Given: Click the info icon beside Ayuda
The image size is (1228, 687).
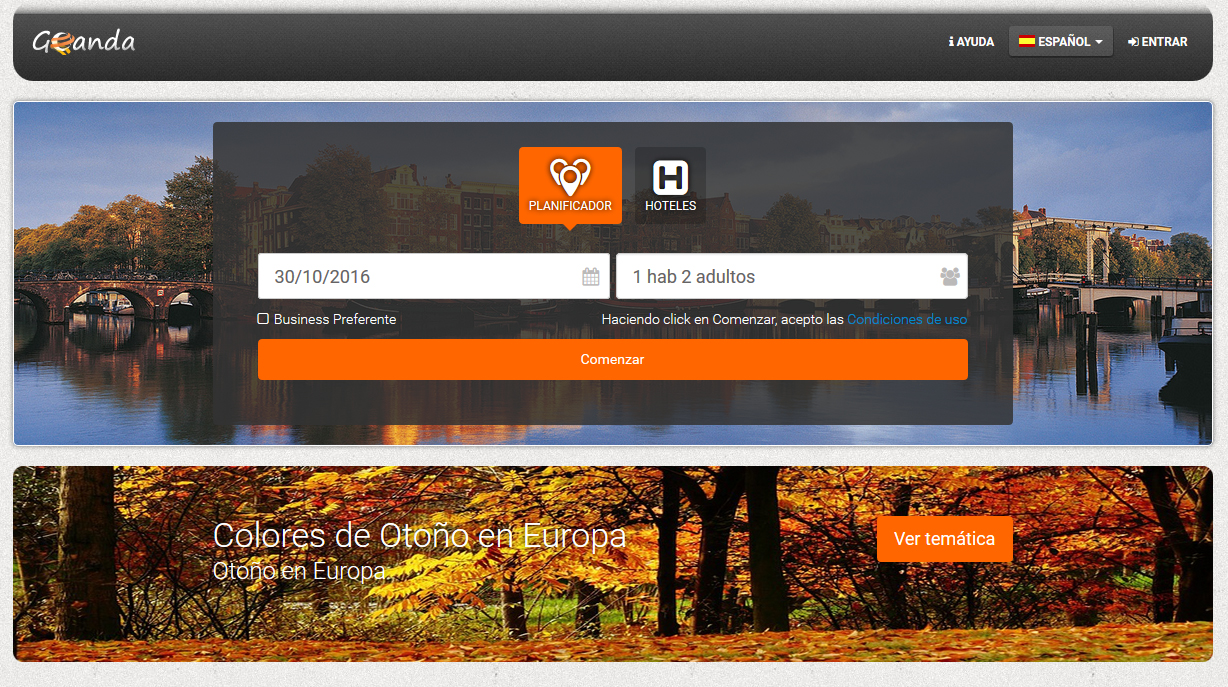Looking at the screenshot, I should 951,42.
